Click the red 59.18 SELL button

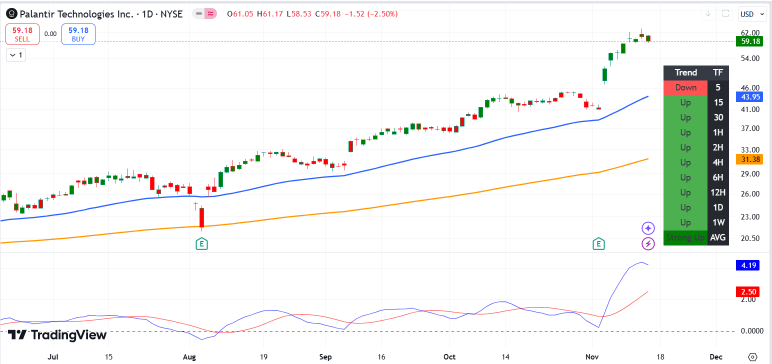pos(22,34)
